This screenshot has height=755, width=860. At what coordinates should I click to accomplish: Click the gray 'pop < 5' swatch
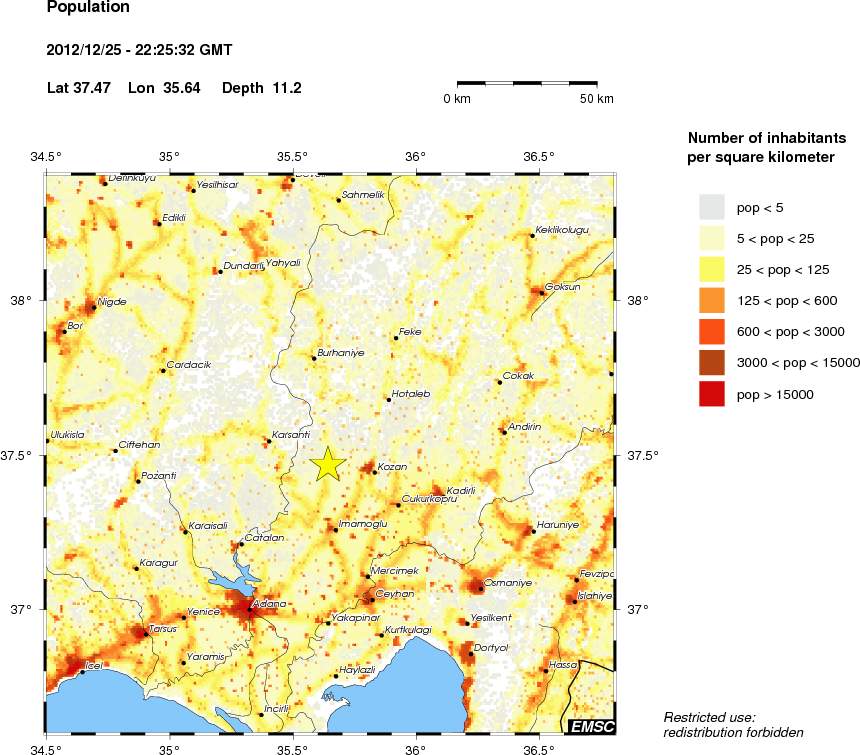pos(711,207)
